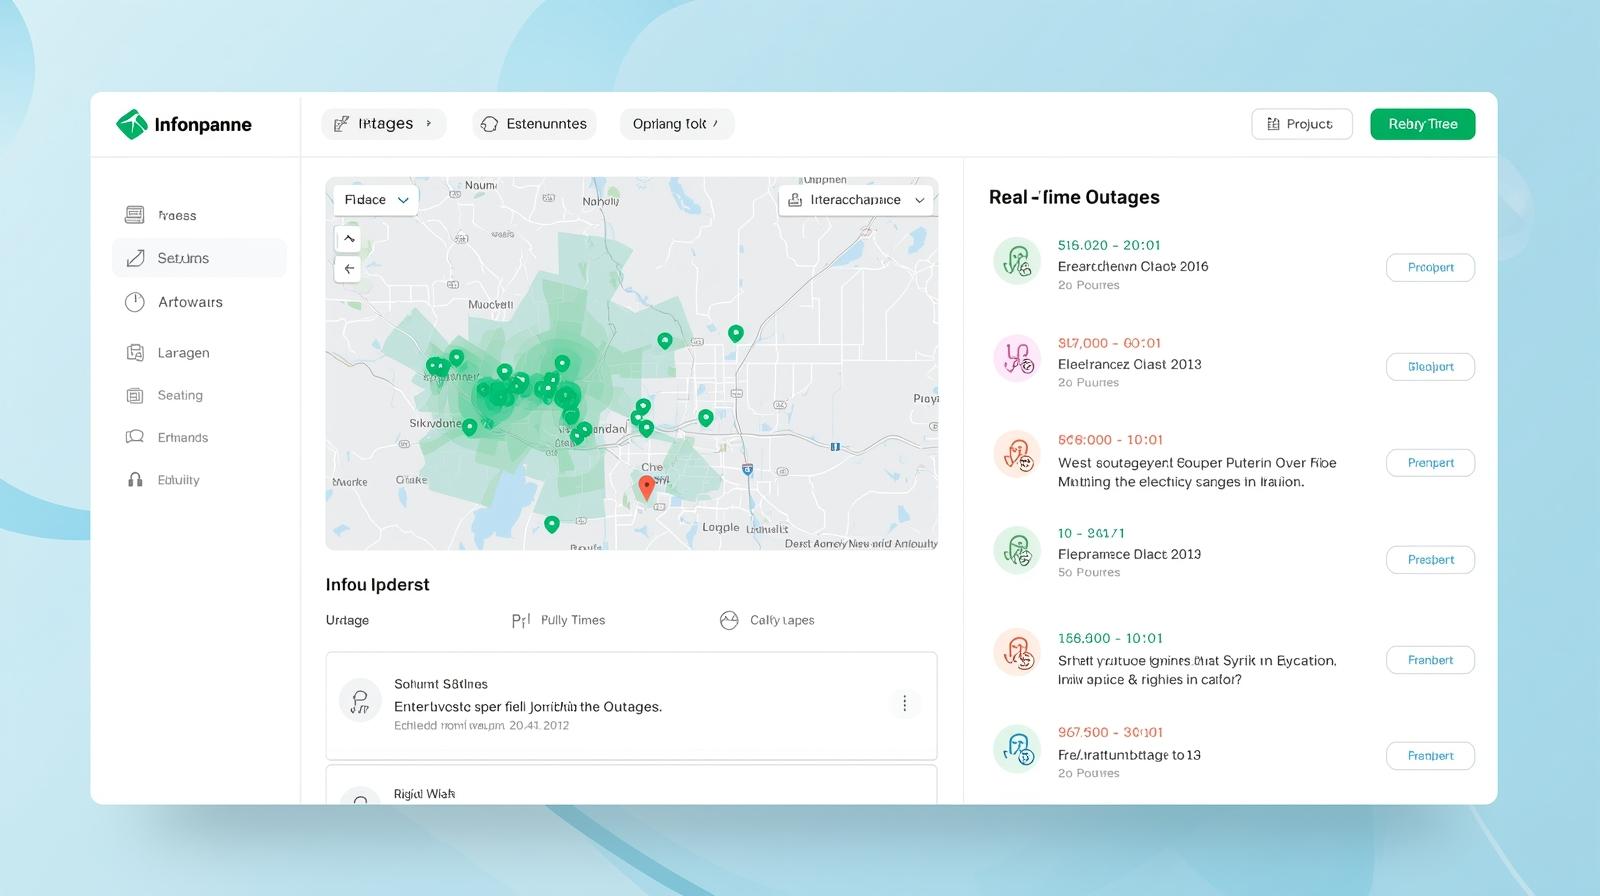
Task: Click the 516.020 - 20:01 timestamp
Action: coord(1109,245)
